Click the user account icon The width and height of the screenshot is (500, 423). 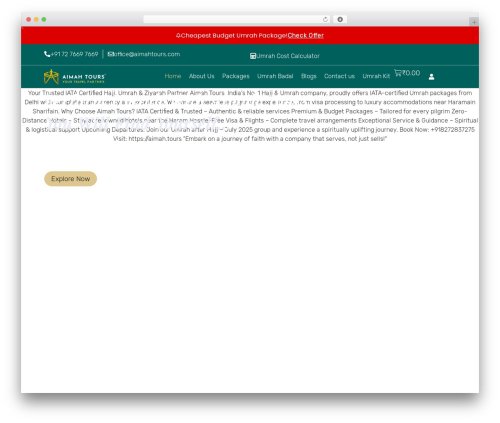tap(431, 77)
